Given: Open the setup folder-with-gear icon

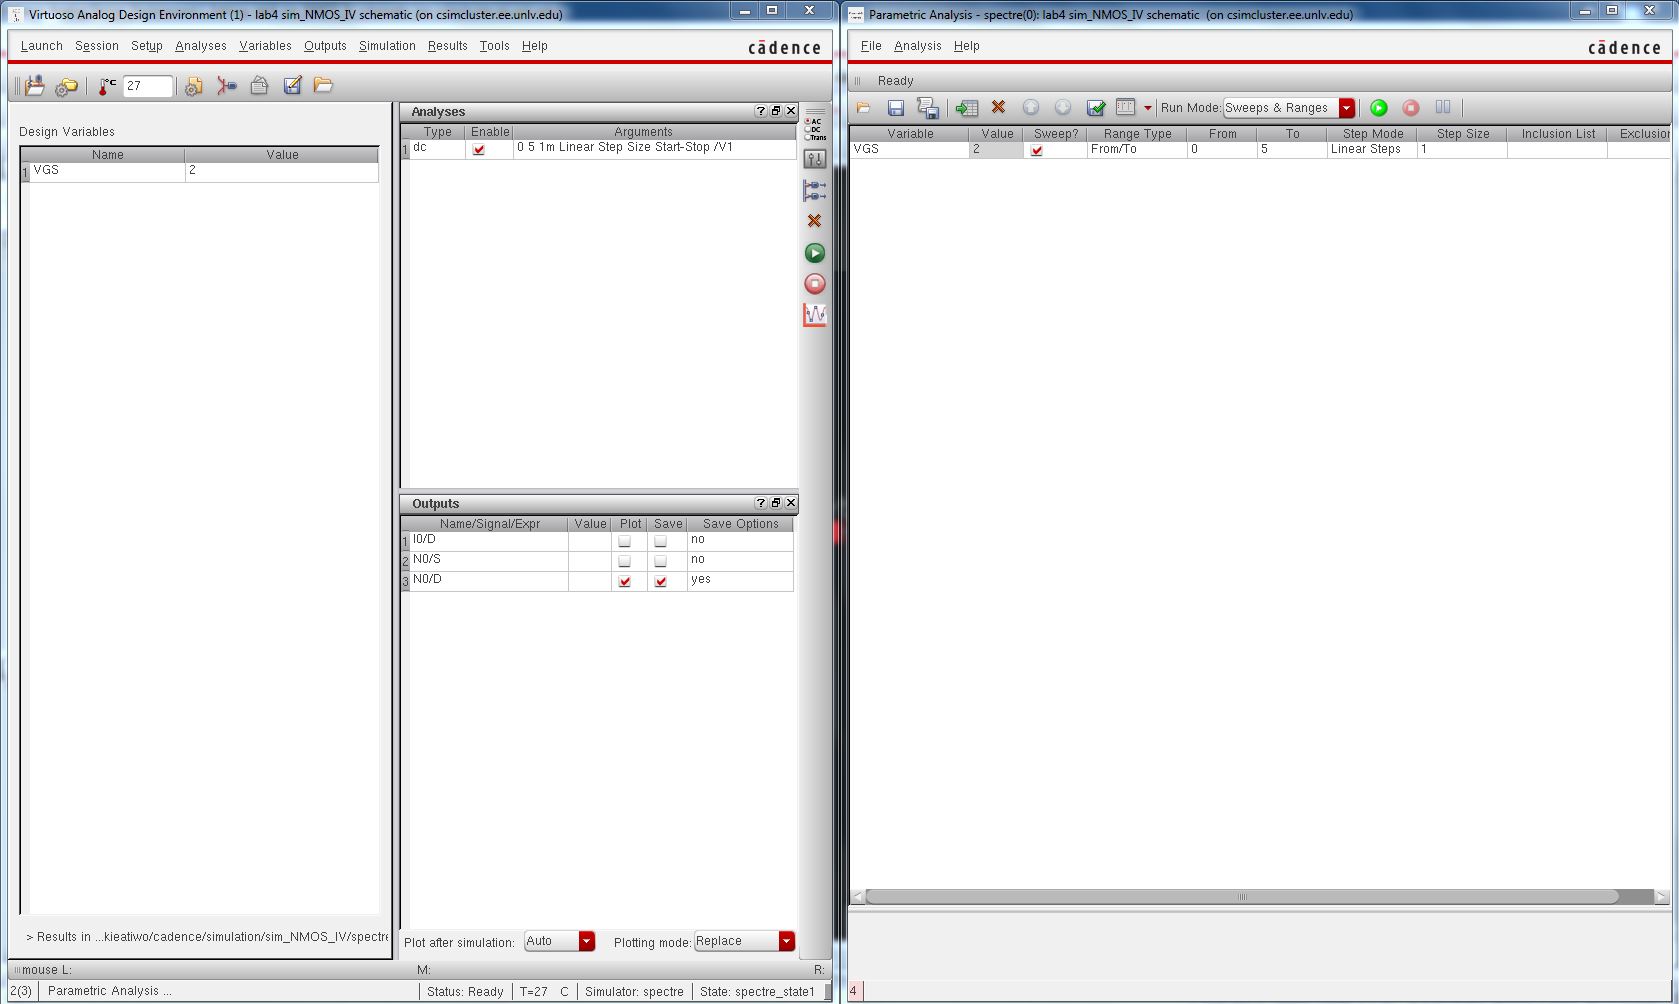Looking at the screenshot, I should (66, 87).
